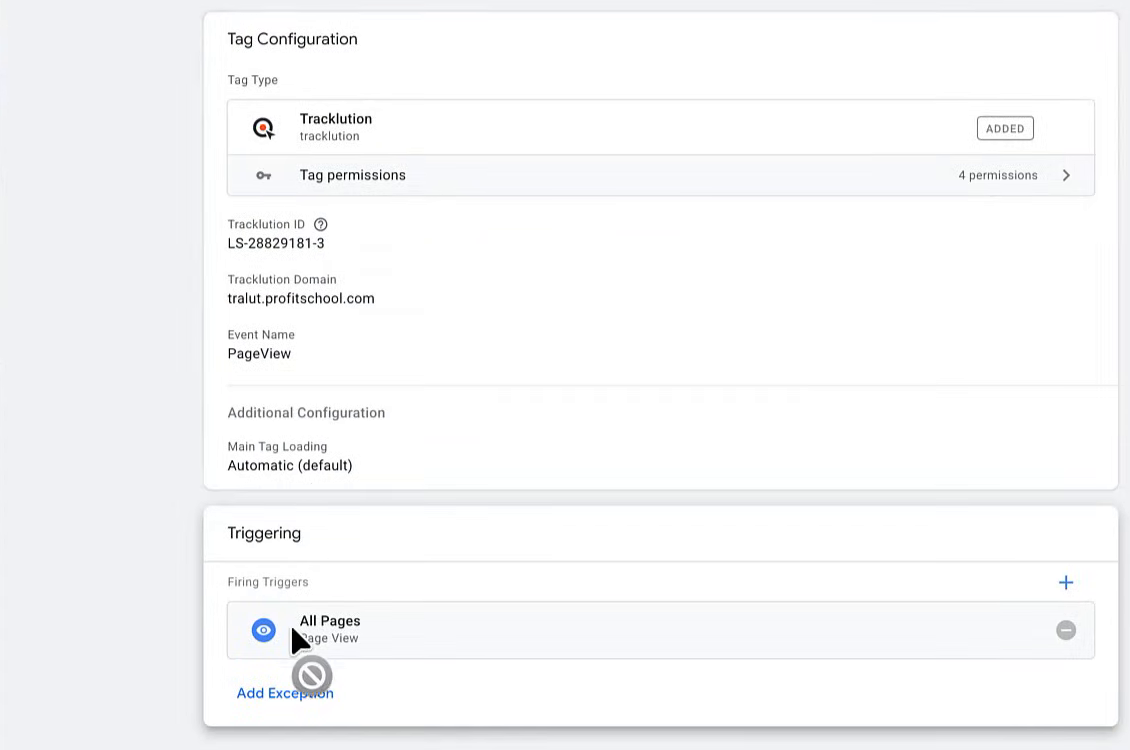The width and height of the screenshot is (1130, 750).
Task: Click the Tracklution Domain label
Action: (x=282, y=280)
